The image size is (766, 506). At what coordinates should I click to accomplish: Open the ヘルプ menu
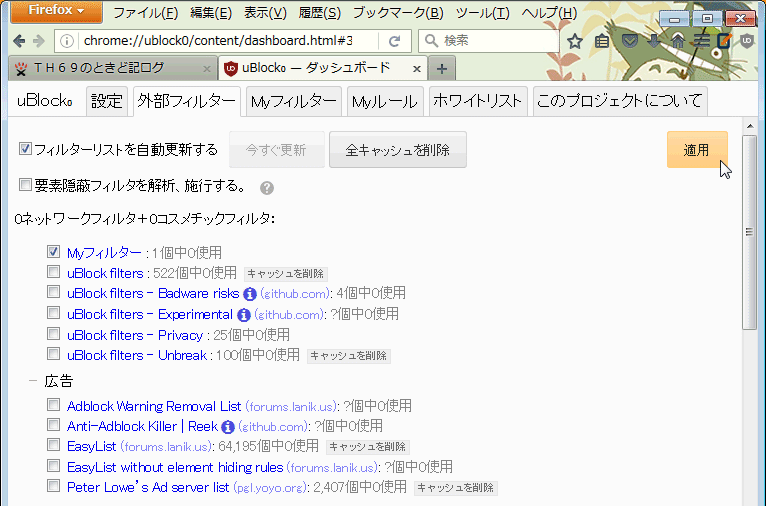click(x=549, y=13)
